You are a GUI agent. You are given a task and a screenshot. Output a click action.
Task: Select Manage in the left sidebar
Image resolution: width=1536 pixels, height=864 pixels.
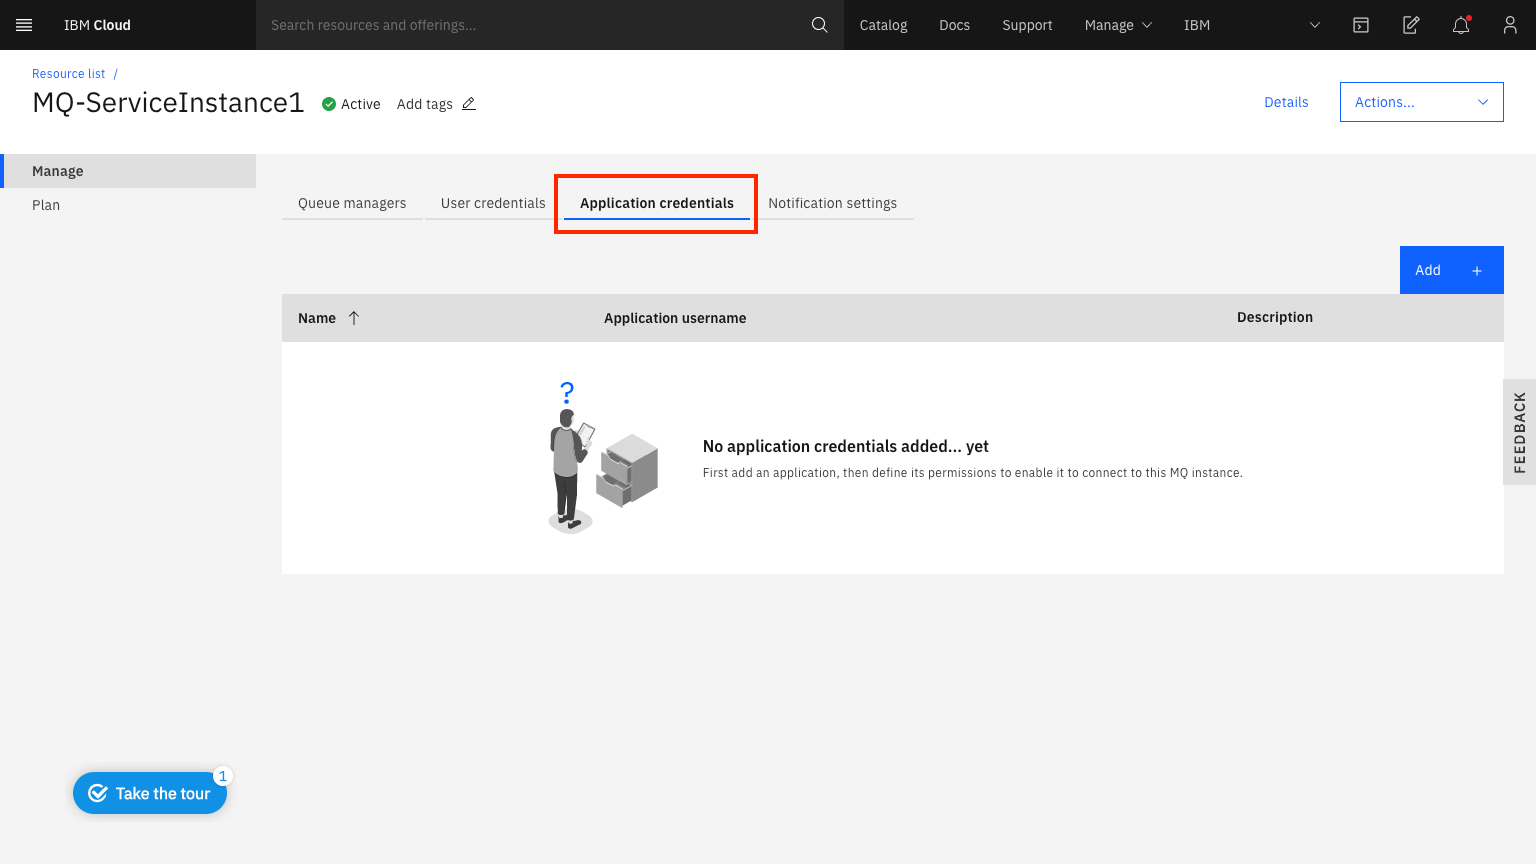(x=128, y=171)
